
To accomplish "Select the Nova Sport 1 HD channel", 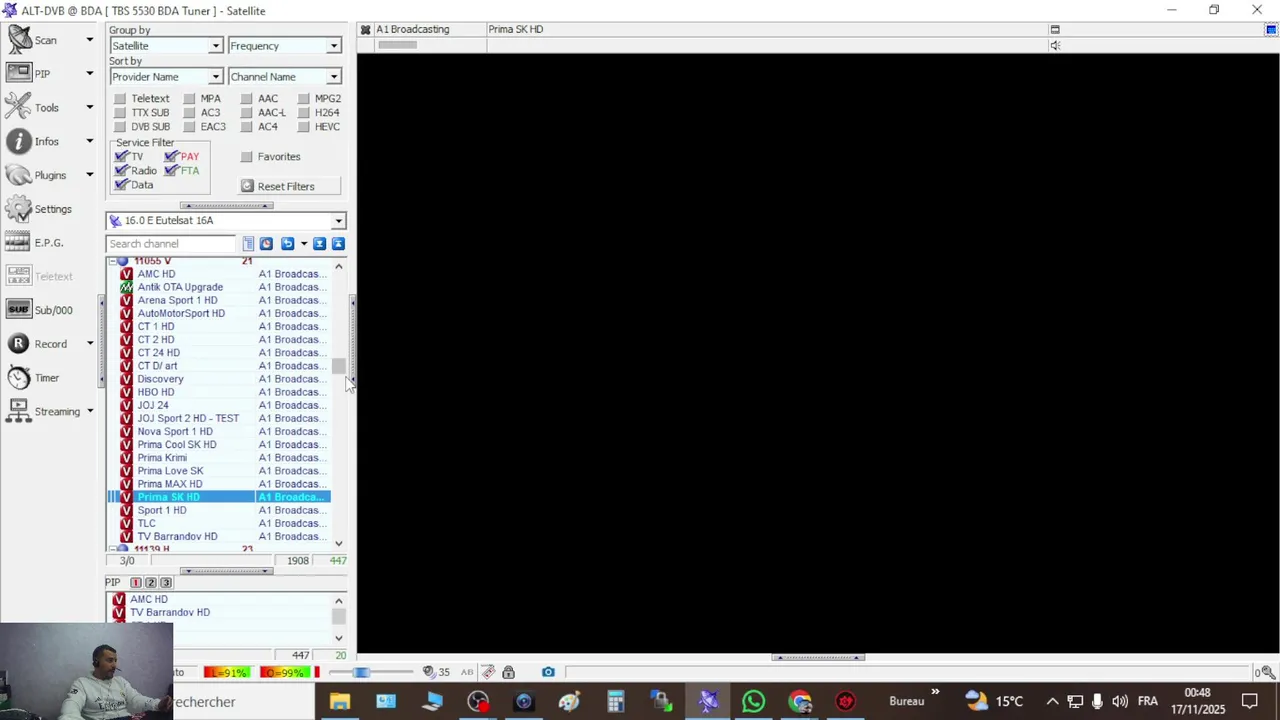I will [x=175, y=431].
